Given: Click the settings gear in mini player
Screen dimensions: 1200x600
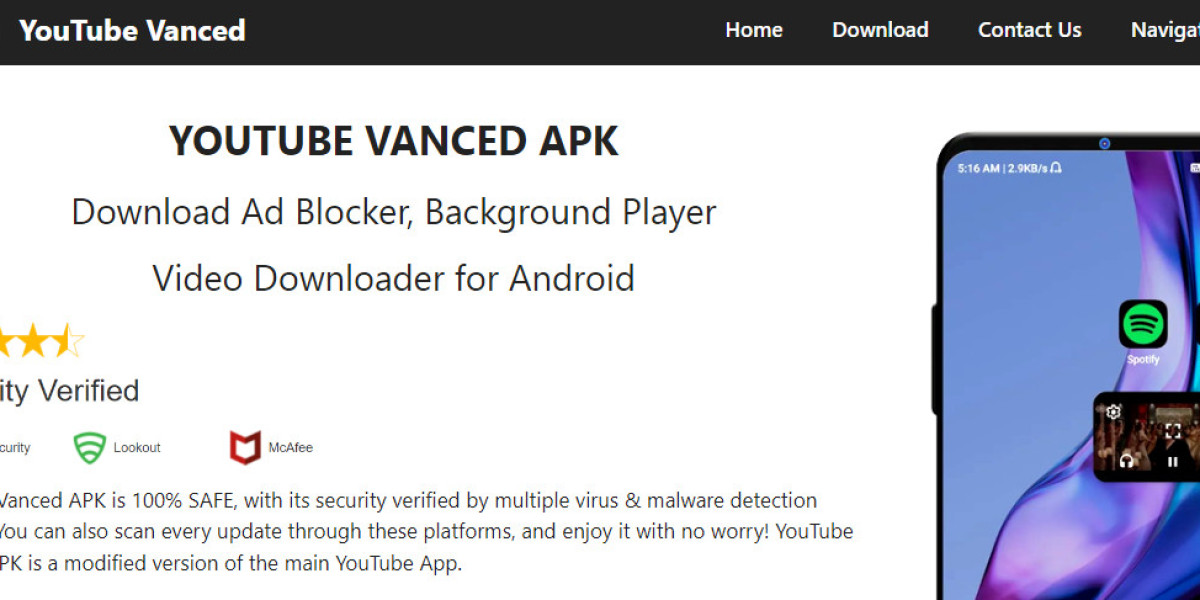Looking at the screenshot, I should coord(1113,412).
